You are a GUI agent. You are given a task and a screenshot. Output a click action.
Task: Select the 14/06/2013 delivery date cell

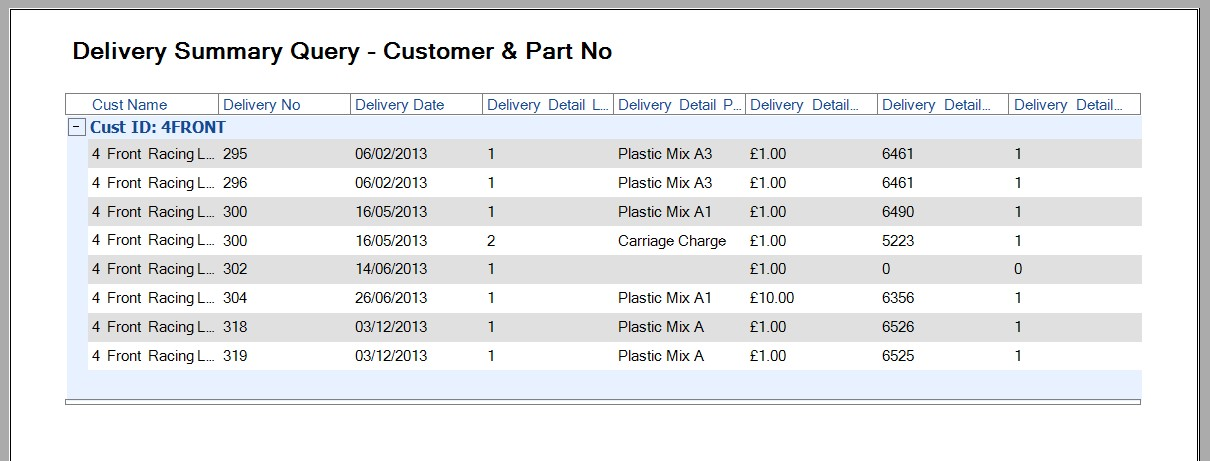[391, 269]
